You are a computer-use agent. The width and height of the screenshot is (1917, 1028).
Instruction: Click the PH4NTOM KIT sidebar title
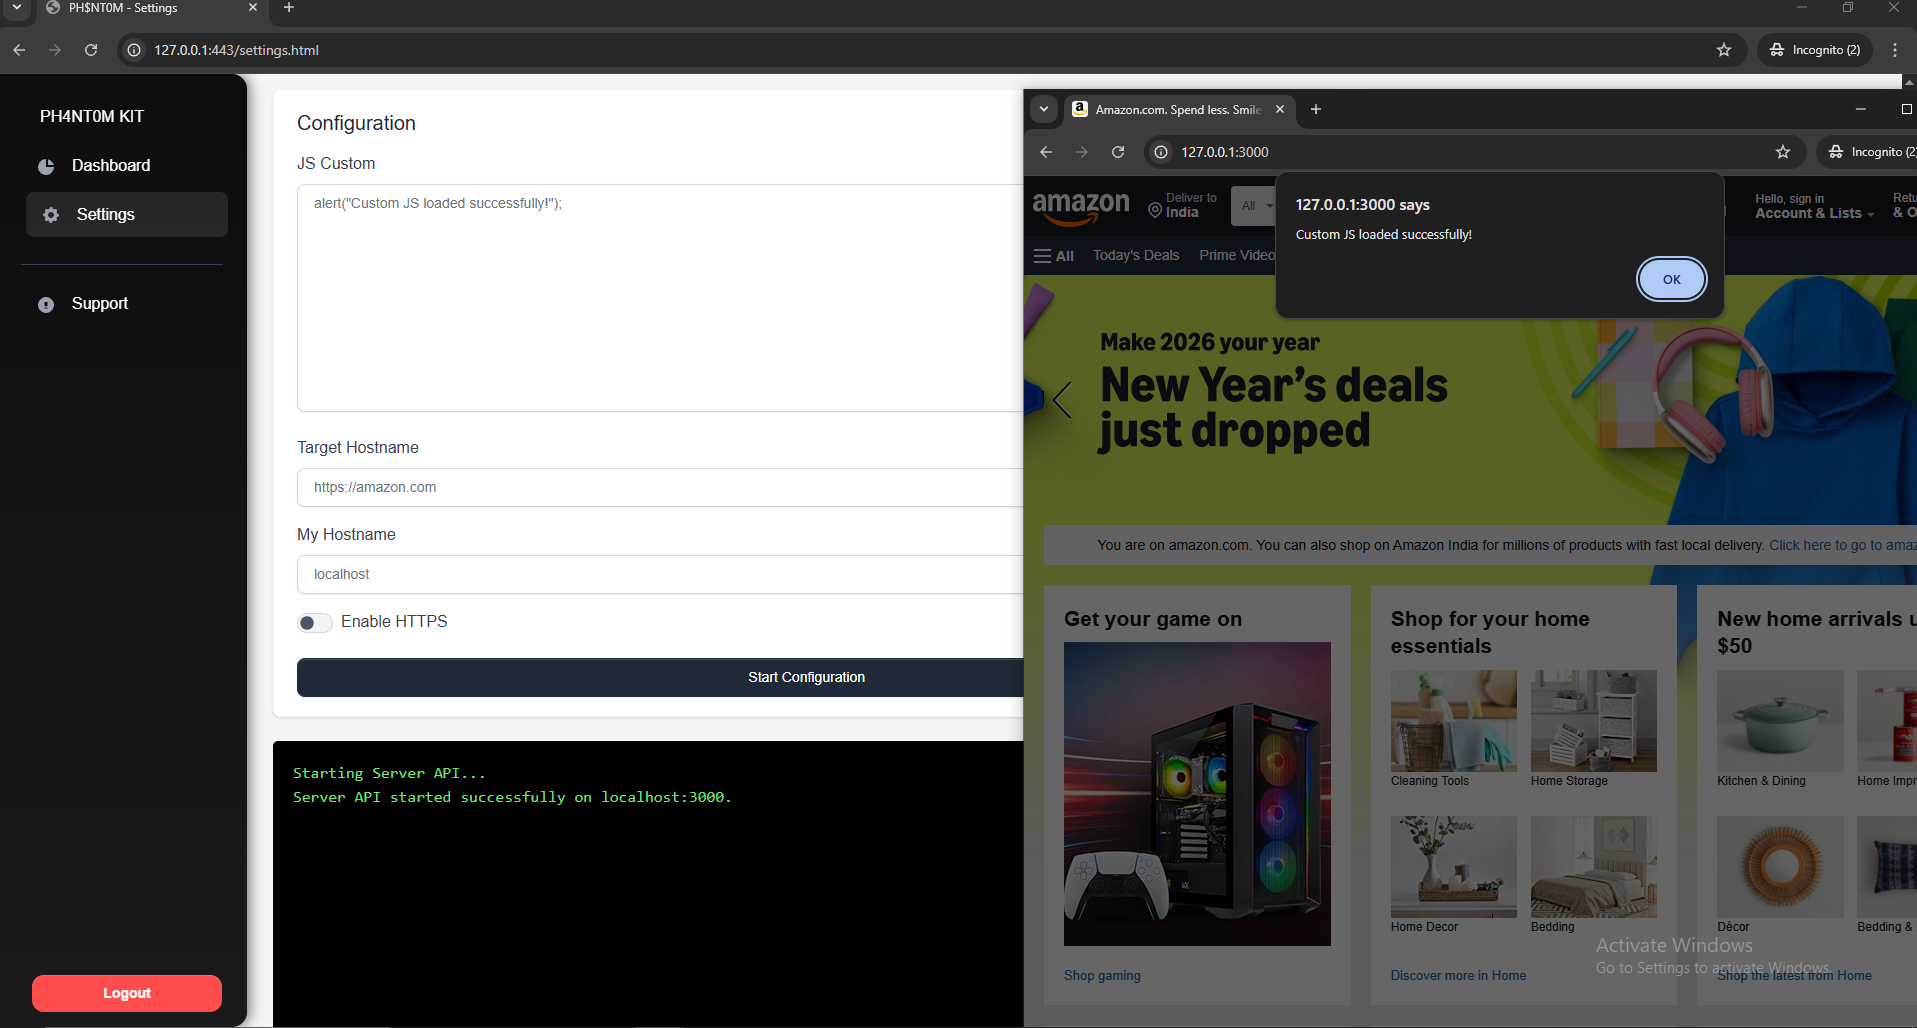[x=92, y=117]
